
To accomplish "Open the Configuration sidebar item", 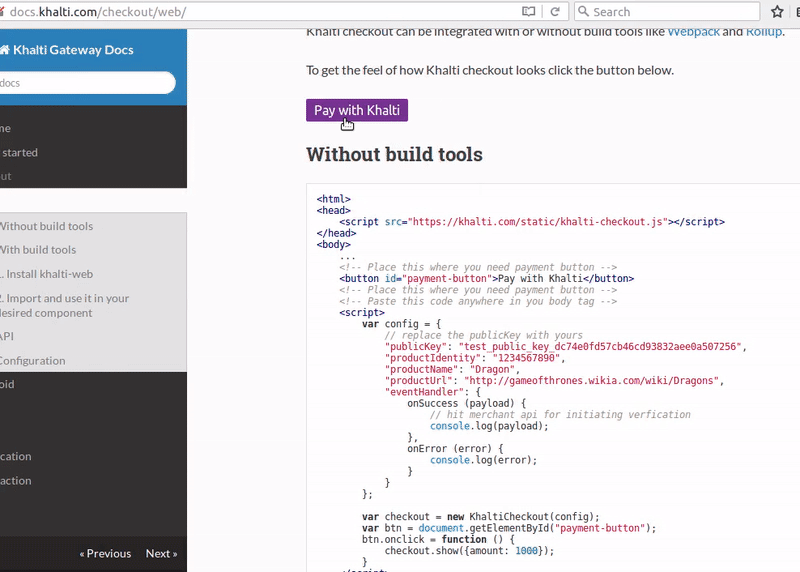I will [x=33, y=361].
